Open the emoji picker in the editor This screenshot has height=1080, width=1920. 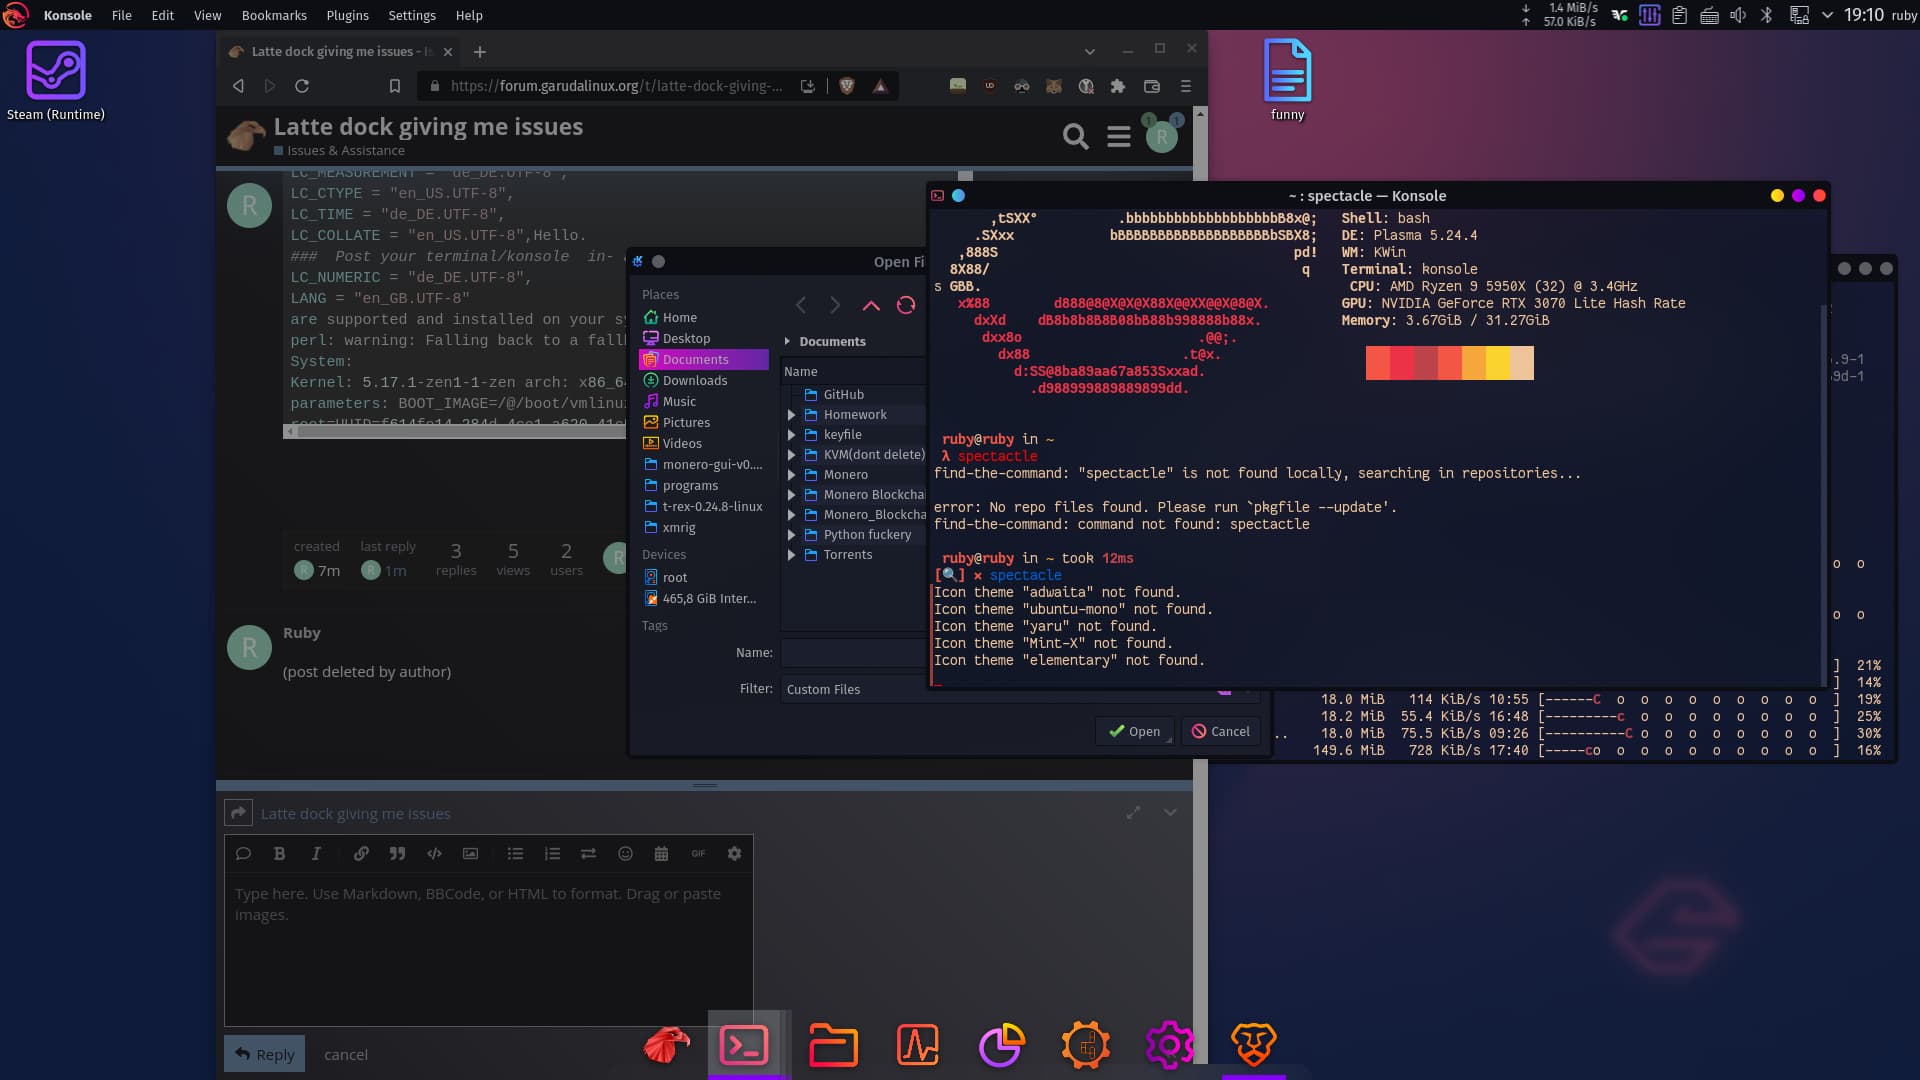(x=625, y=853)
